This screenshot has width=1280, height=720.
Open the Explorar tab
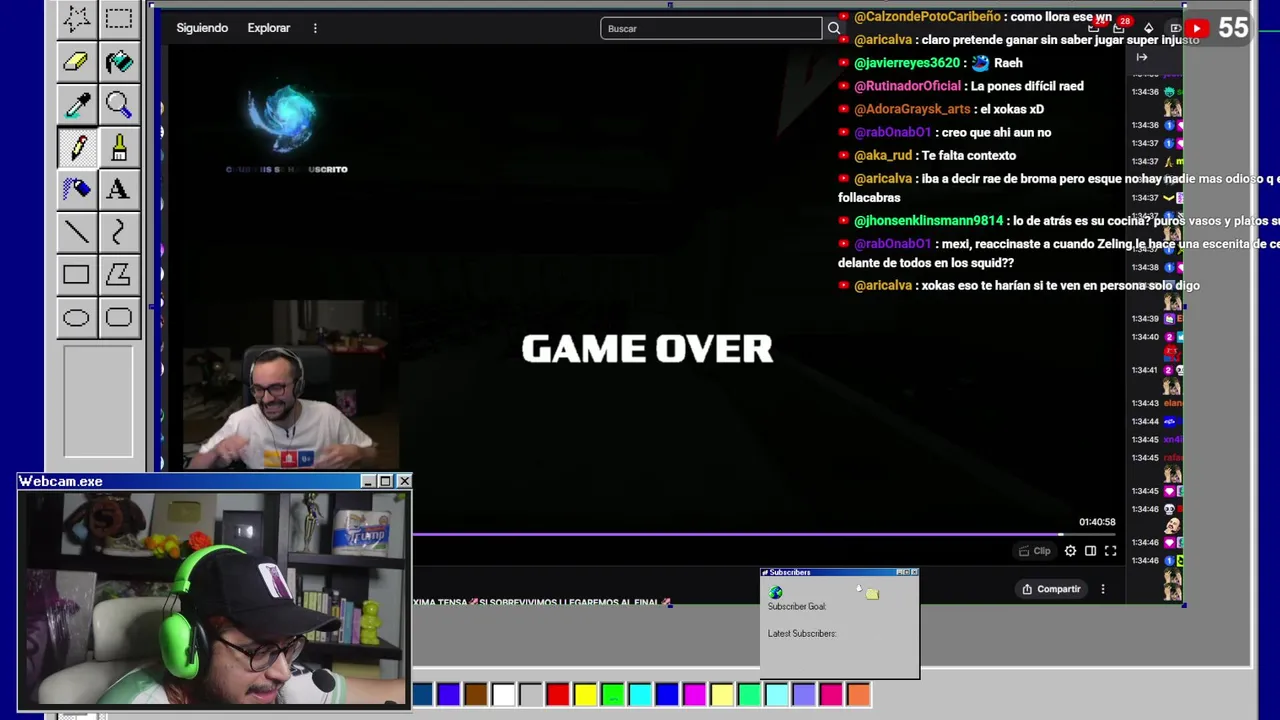pyautogui.click(x=269, y=28)
